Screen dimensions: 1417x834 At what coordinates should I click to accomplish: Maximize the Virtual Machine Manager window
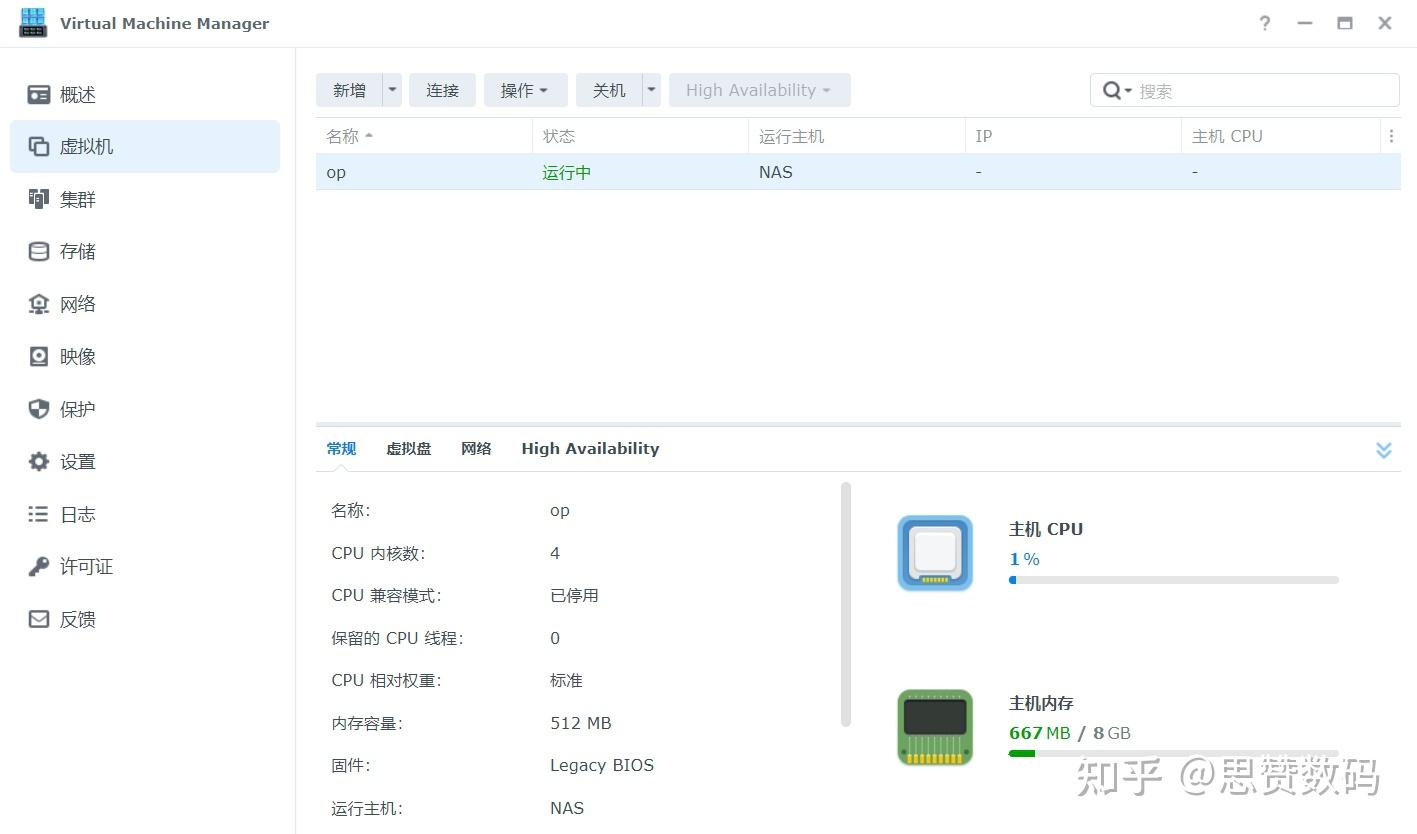pos(1345,23)
